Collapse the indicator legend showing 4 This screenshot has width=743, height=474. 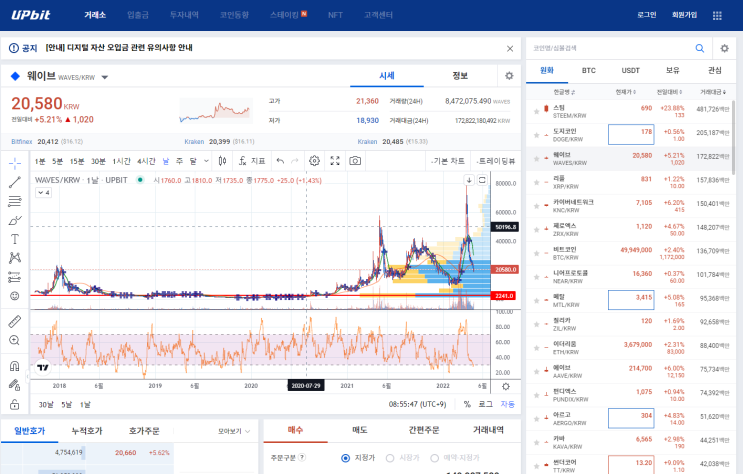click(x=44, y=192)
